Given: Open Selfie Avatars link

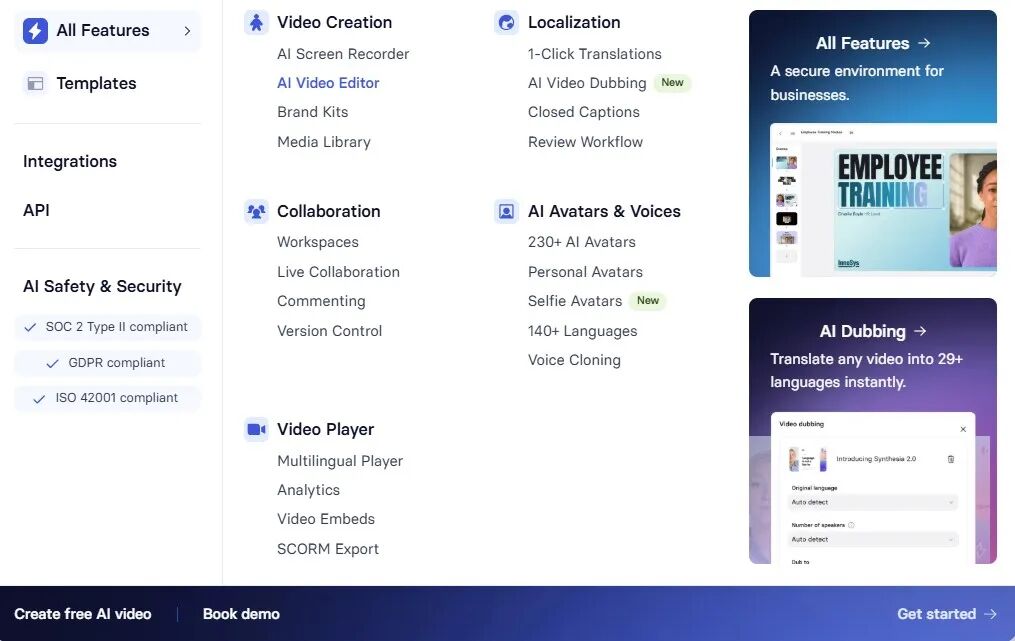Looking at the screenshot, I should coord(575,301).
